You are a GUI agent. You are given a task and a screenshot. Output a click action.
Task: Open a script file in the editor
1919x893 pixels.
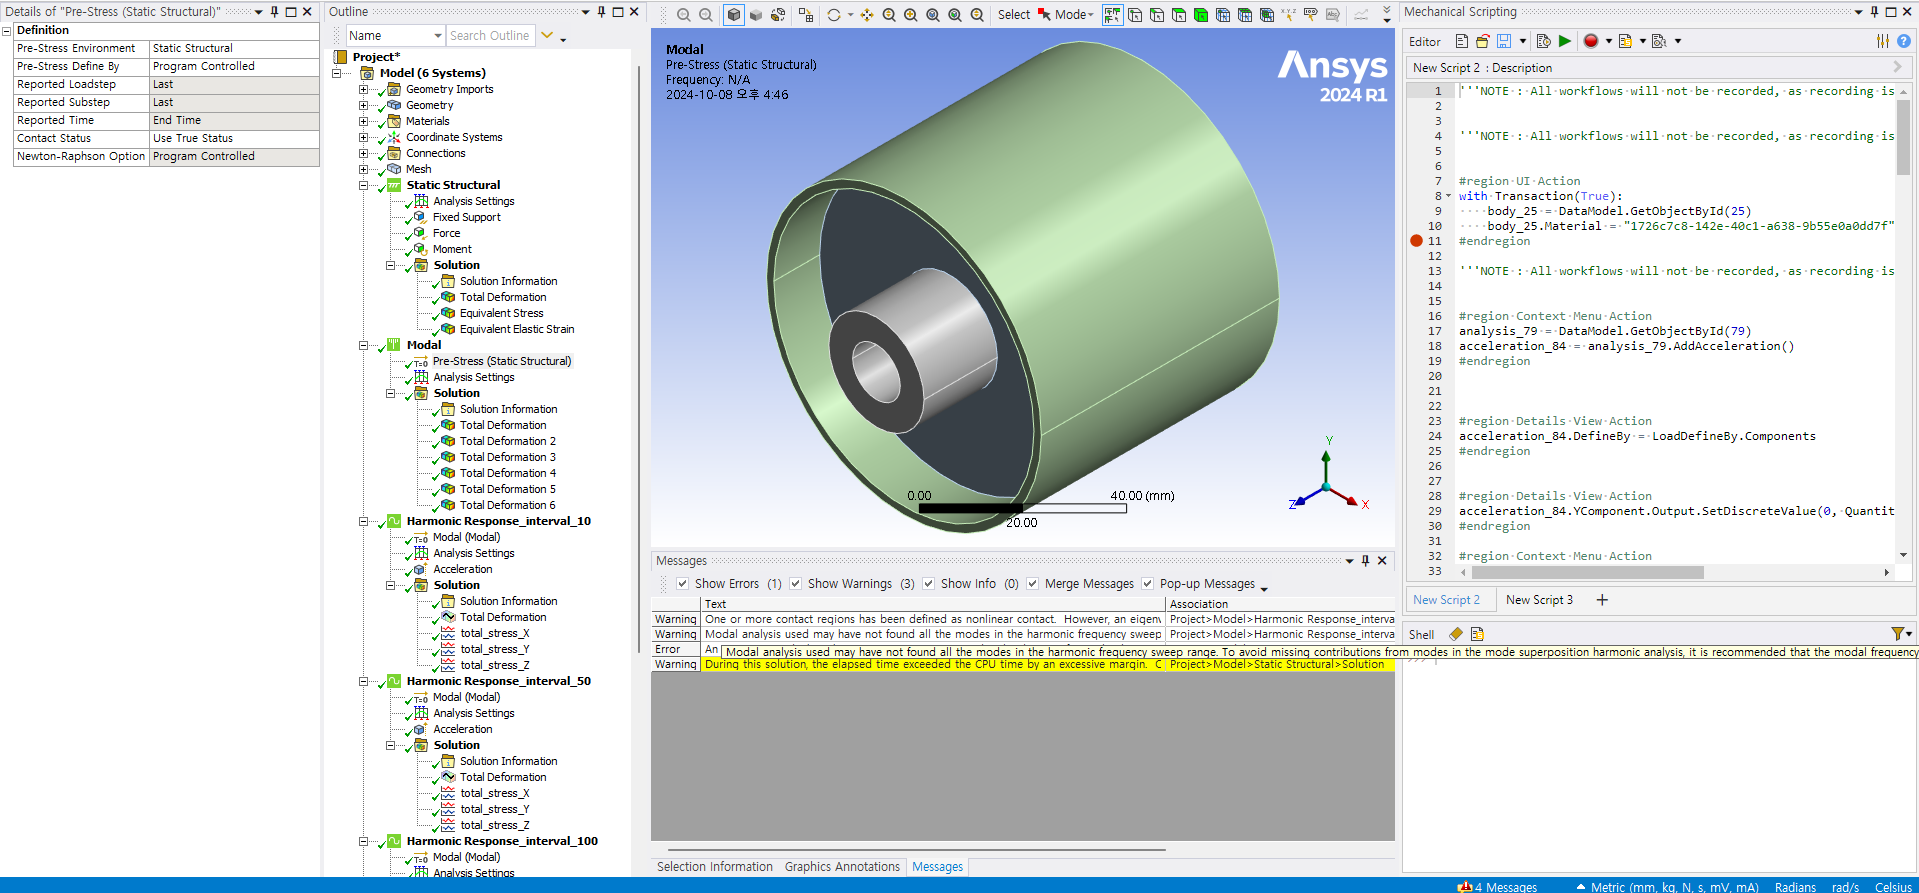(1483, 41)
